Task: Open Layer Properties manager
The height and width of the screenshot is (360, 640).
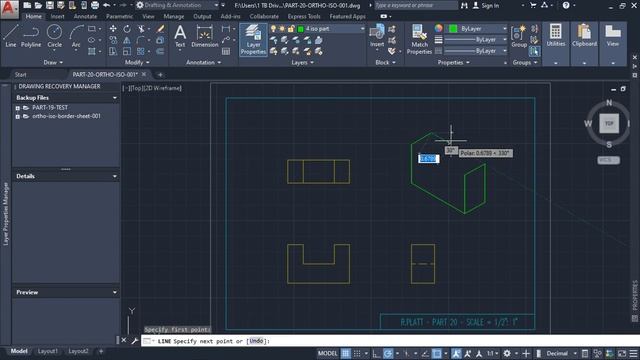Action: pyautogui.click(x=253, y=40)
